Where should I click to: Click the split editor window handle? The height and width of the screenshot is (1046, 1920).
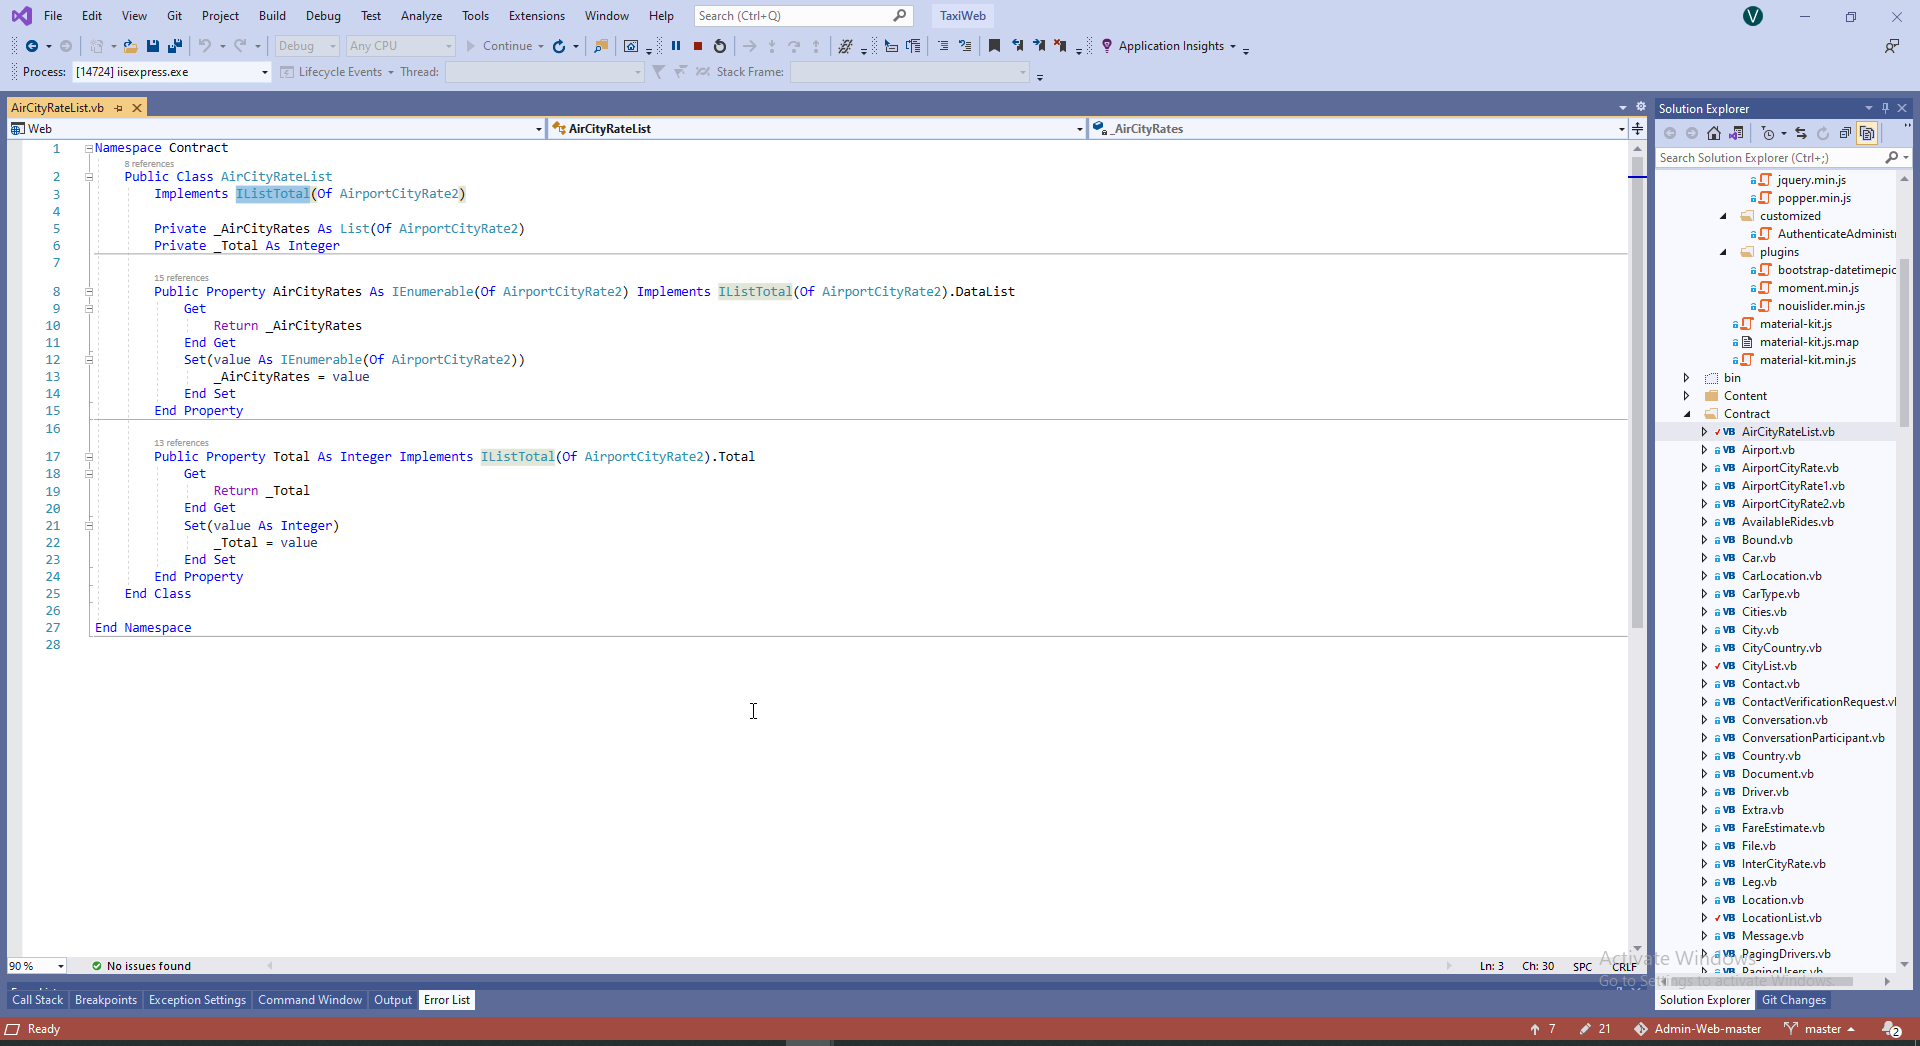coord(1637,129)
